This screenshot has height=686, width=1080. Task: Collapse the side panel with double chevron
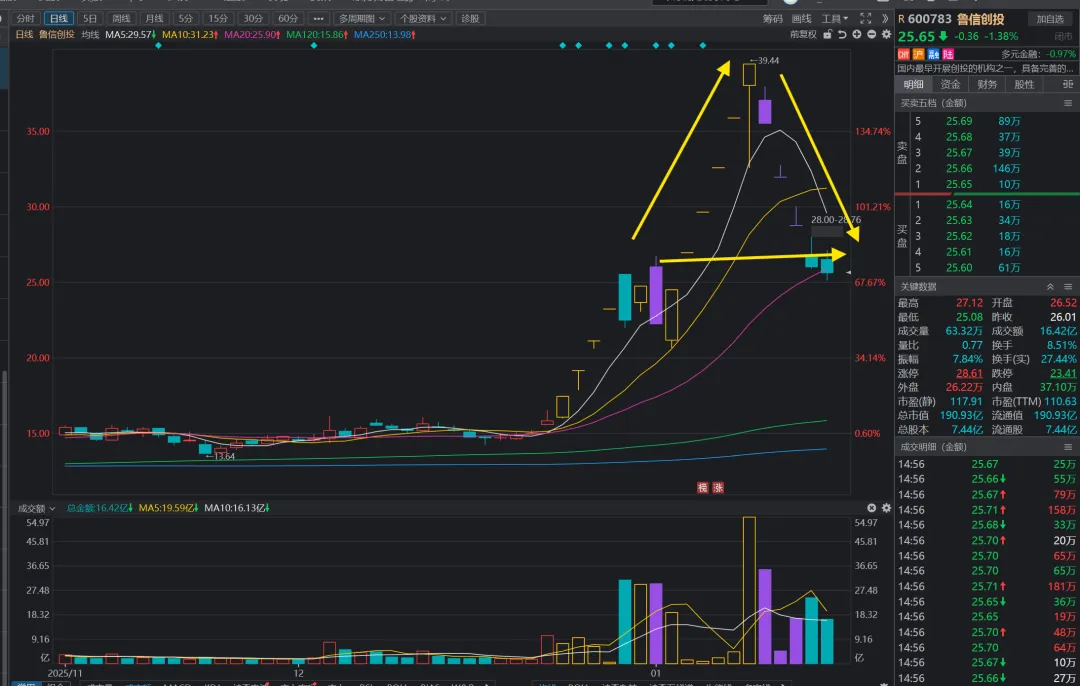click(885, 19)
